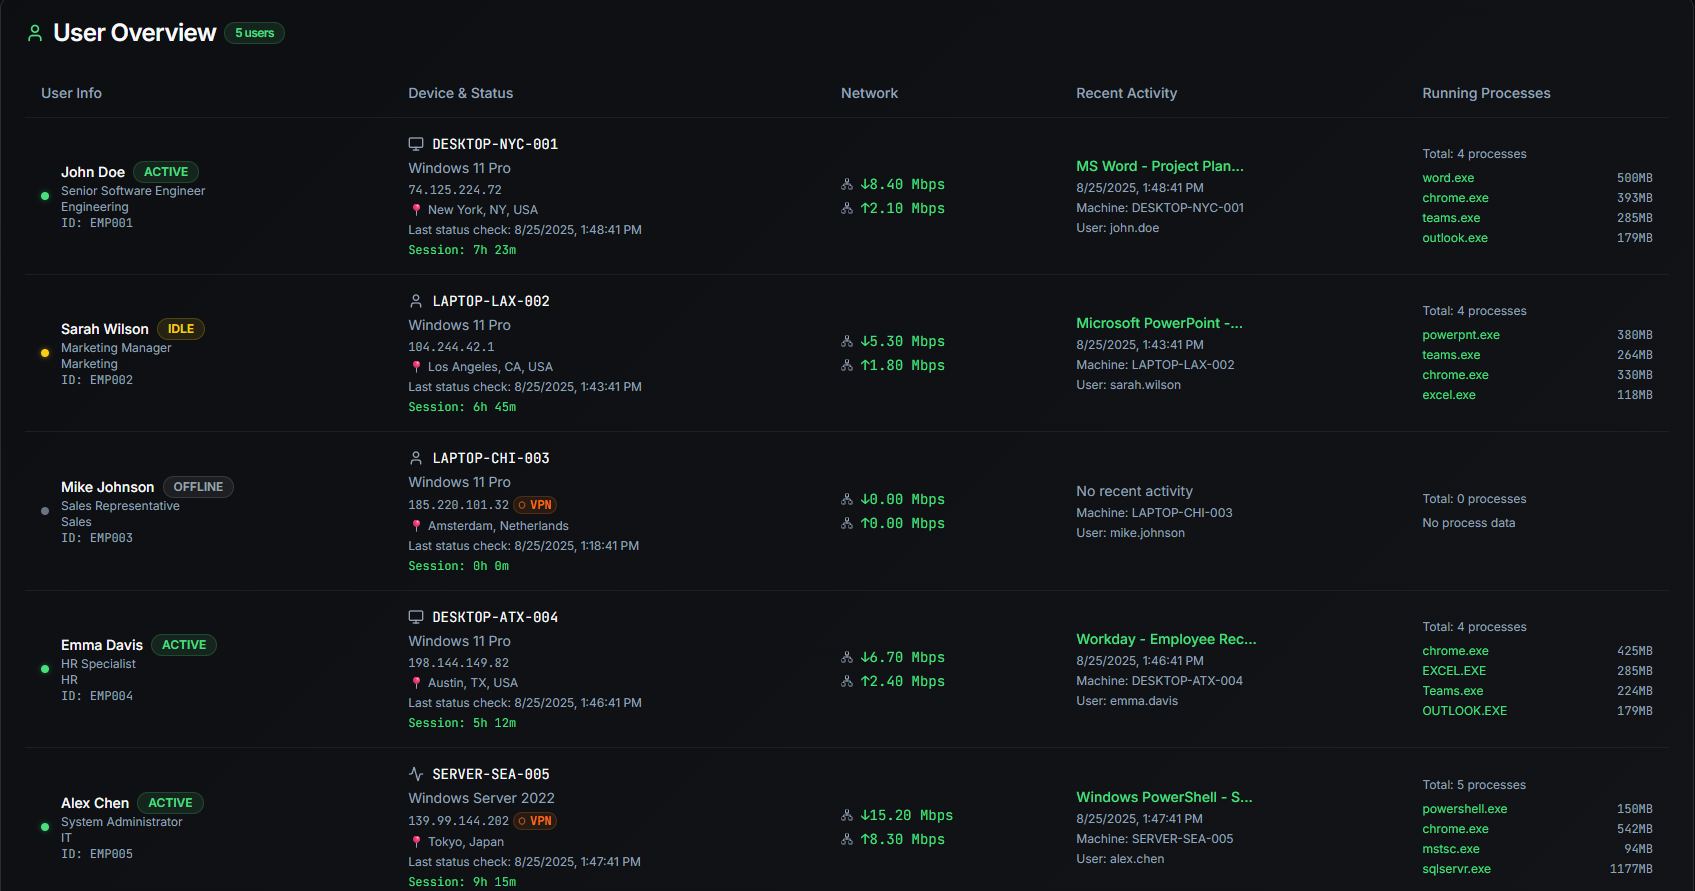Screen dimensions: 1695x891
Task: Click the green status dot beside Emma Davis
Action: [45, 669]
